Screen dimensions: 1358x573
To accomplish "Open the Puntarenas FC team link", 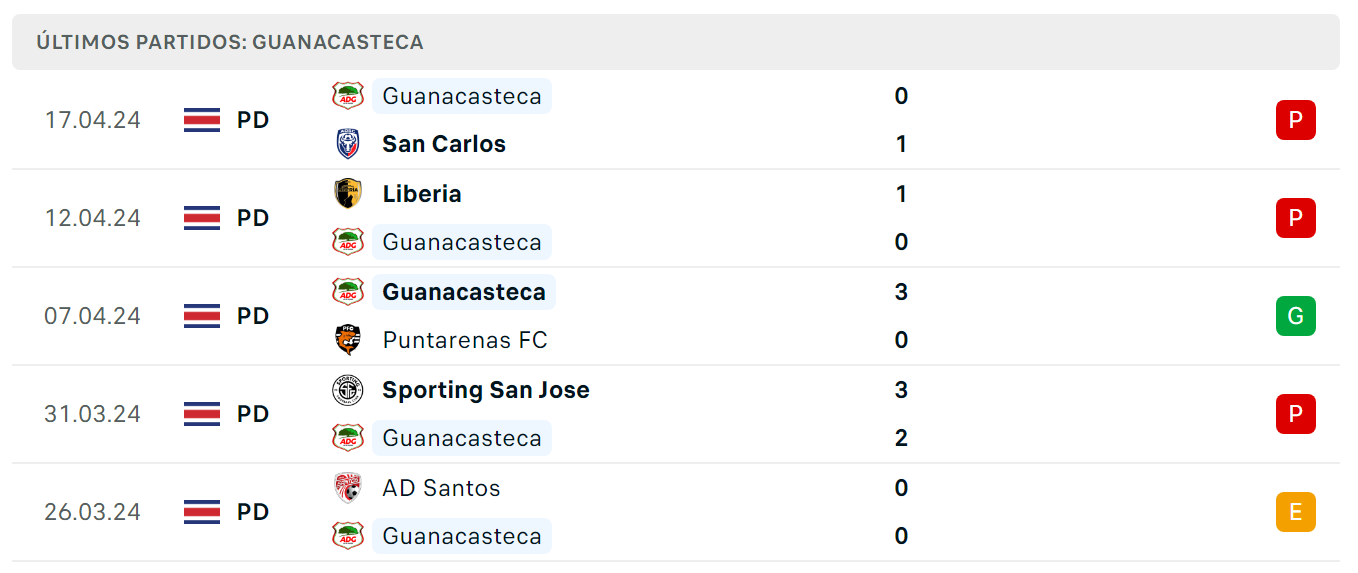I will [465, 340].
